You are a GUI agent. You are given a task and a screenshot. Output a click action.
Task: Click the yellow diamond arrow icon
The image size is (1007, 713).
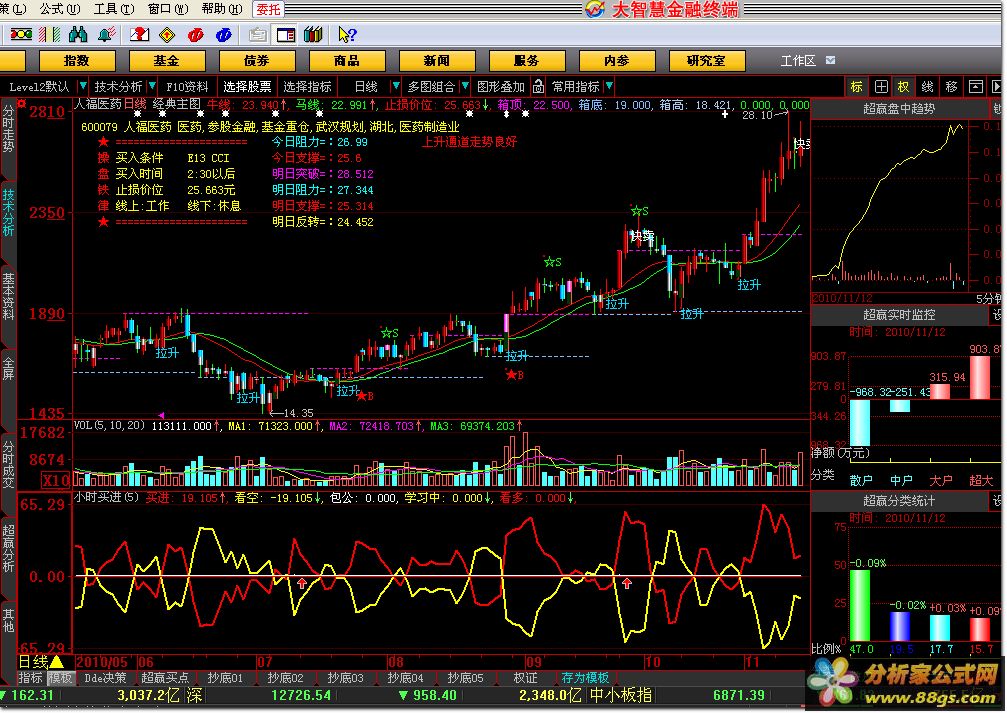pyautogui.click(x=167, y=35)
